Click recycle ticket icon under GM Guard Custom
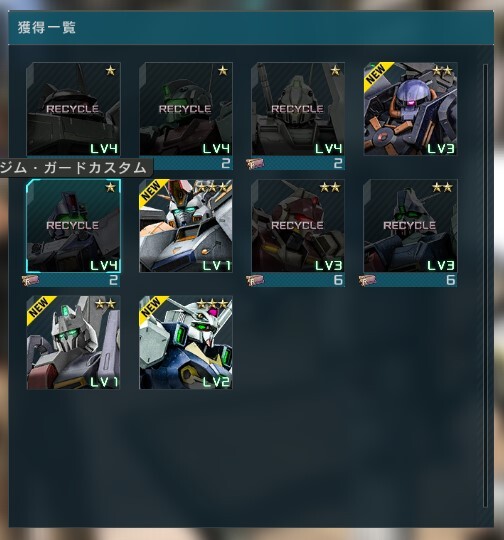Viewport: 504px width, 540px height. (x=30, y=280)
